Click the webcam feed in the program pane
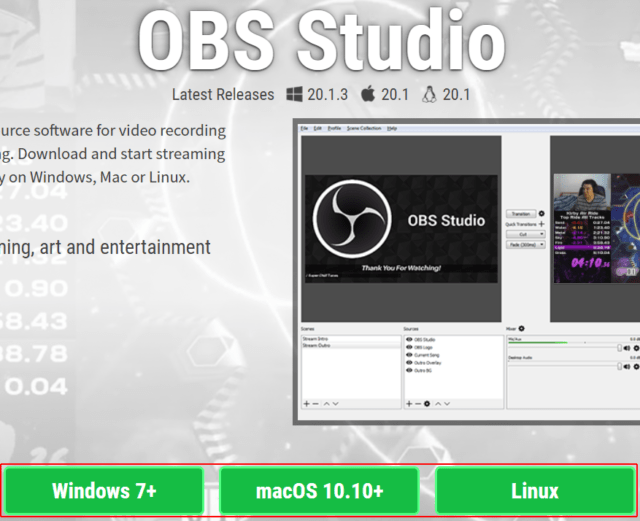The height and width of the screenshot is (521, 640). [582, 192]
